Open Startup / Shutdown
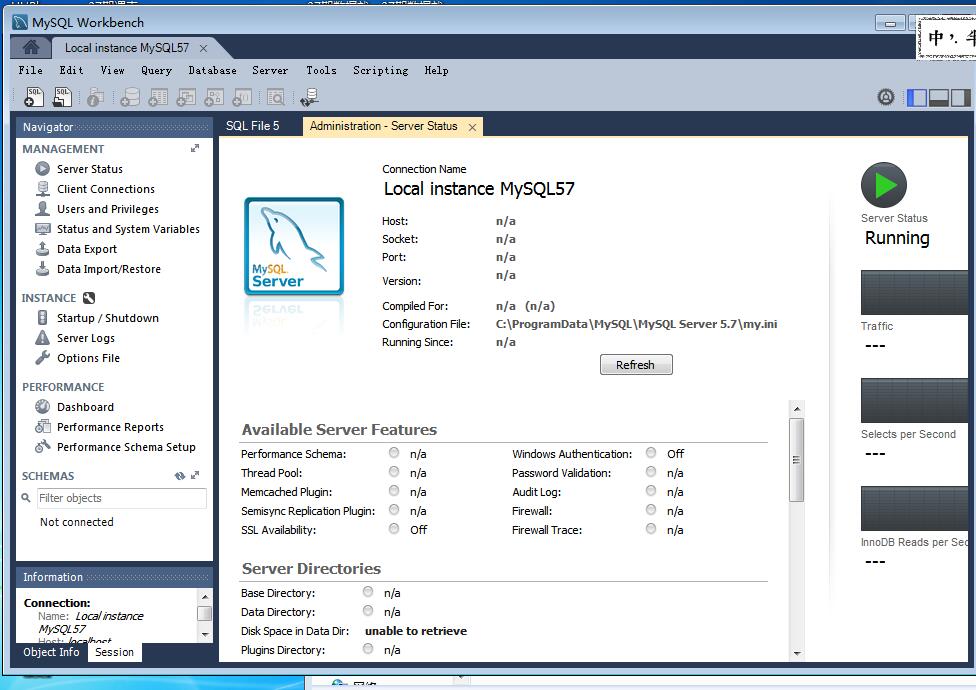Image resolution: width=976 pixels, height=690 pixels. click(108, 318)
